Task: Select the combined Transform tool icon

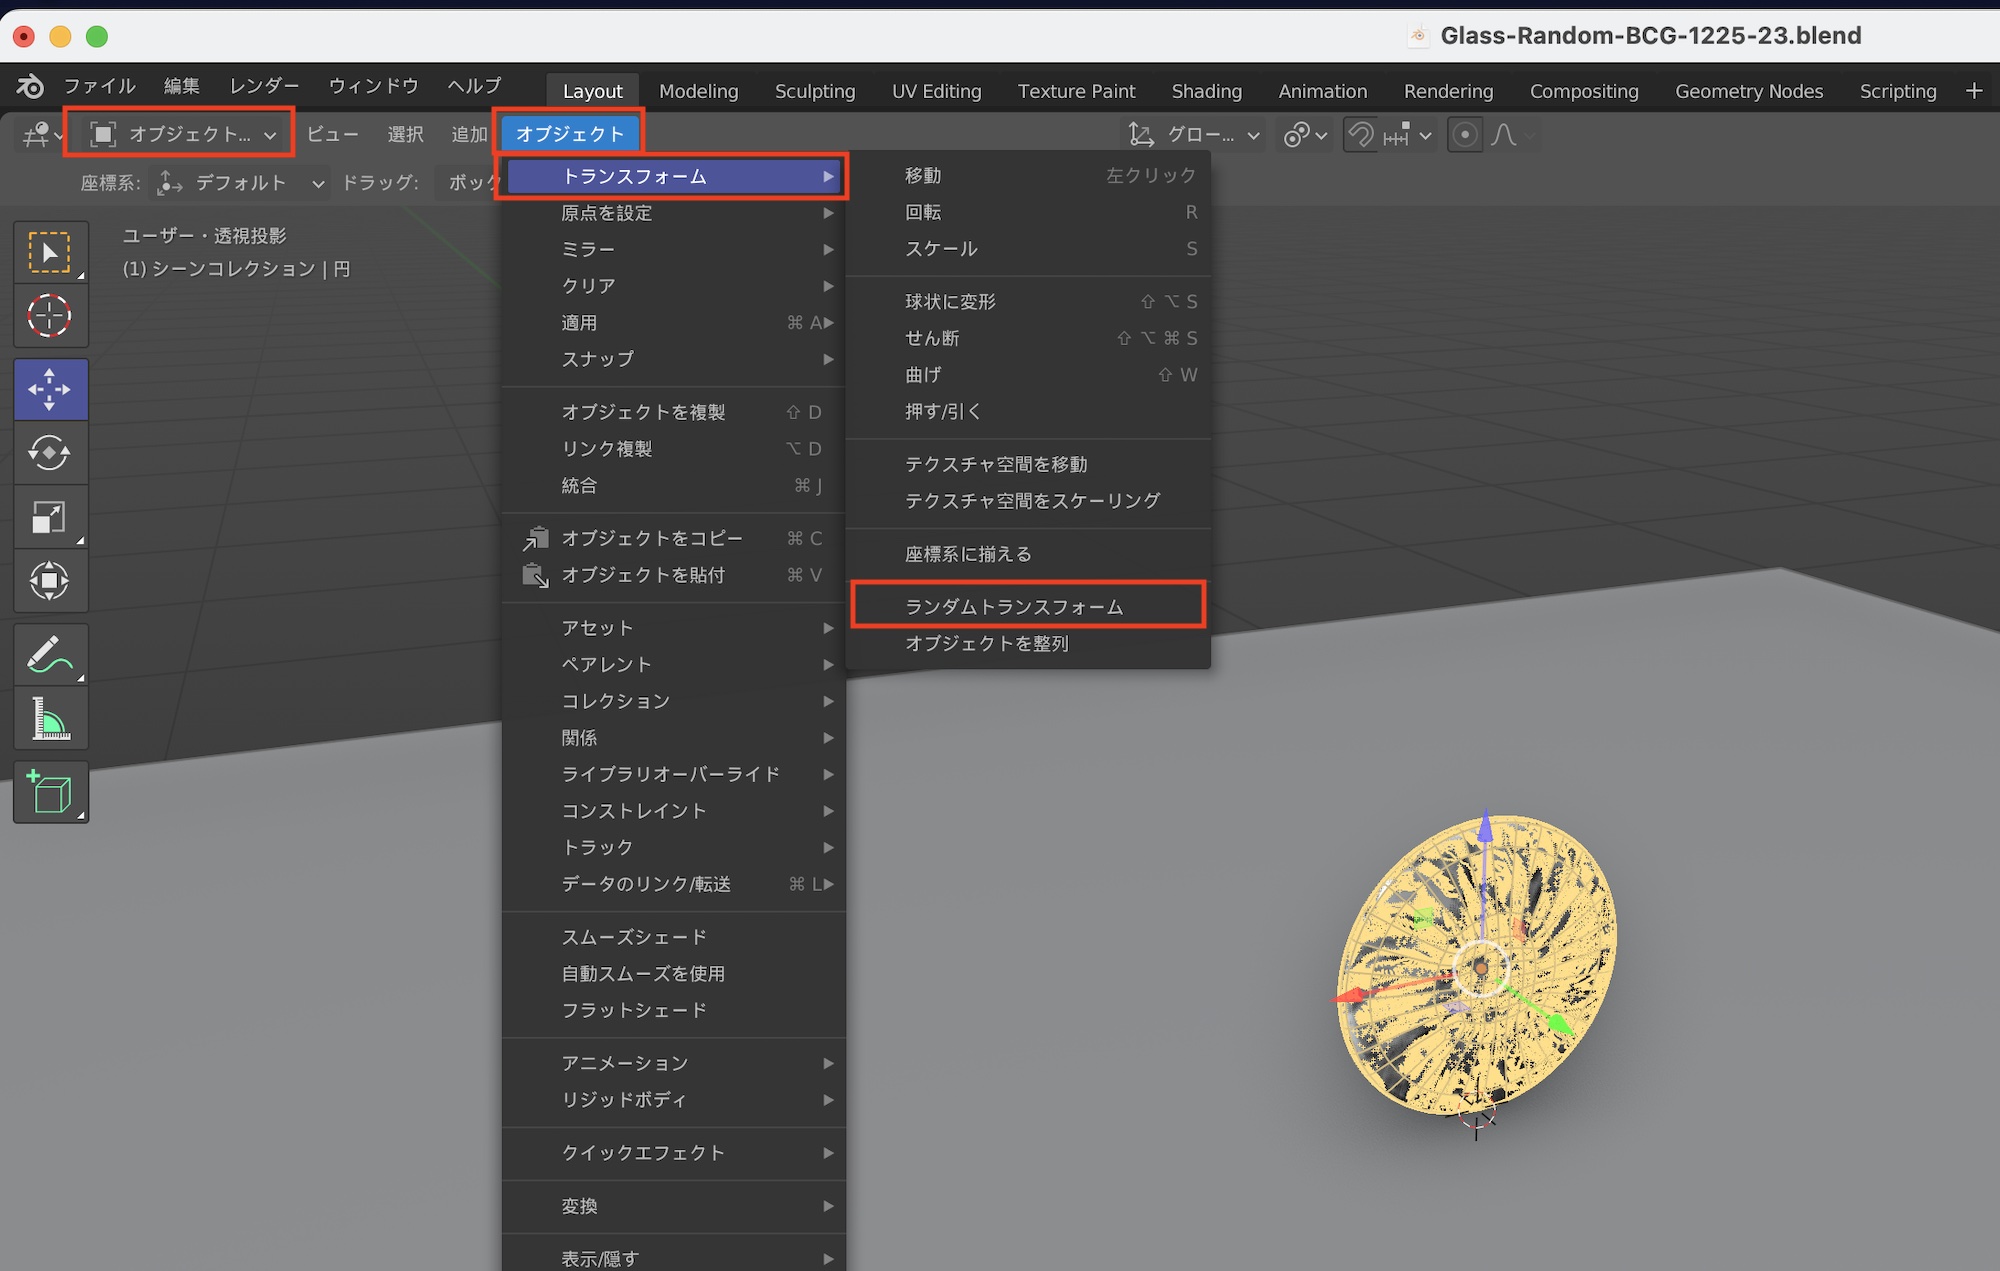Action: click(49, 581)
